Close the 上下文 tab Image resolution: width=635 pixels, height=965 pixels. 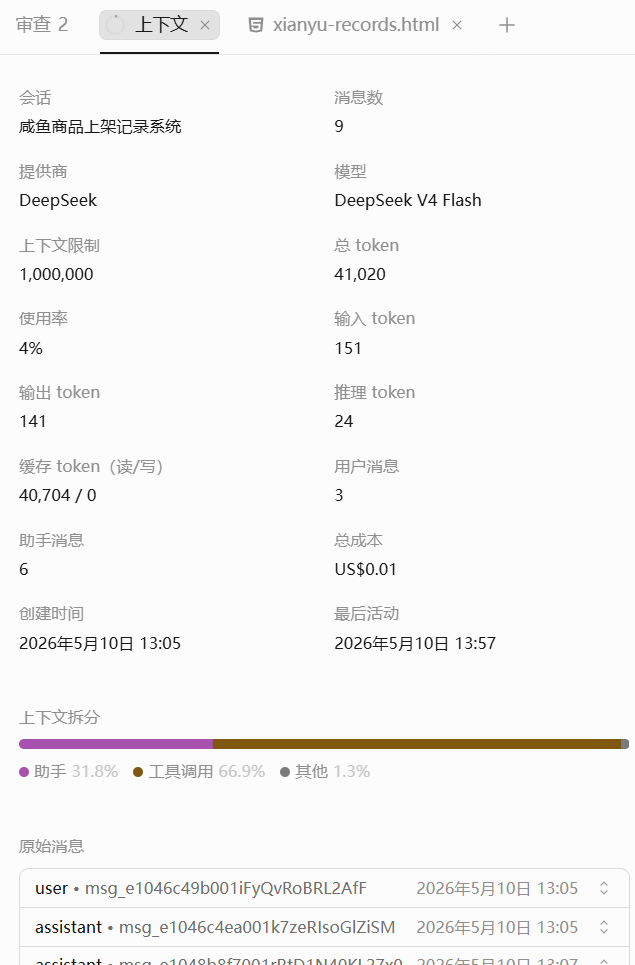pyautogui.click(x=205, y=25)
